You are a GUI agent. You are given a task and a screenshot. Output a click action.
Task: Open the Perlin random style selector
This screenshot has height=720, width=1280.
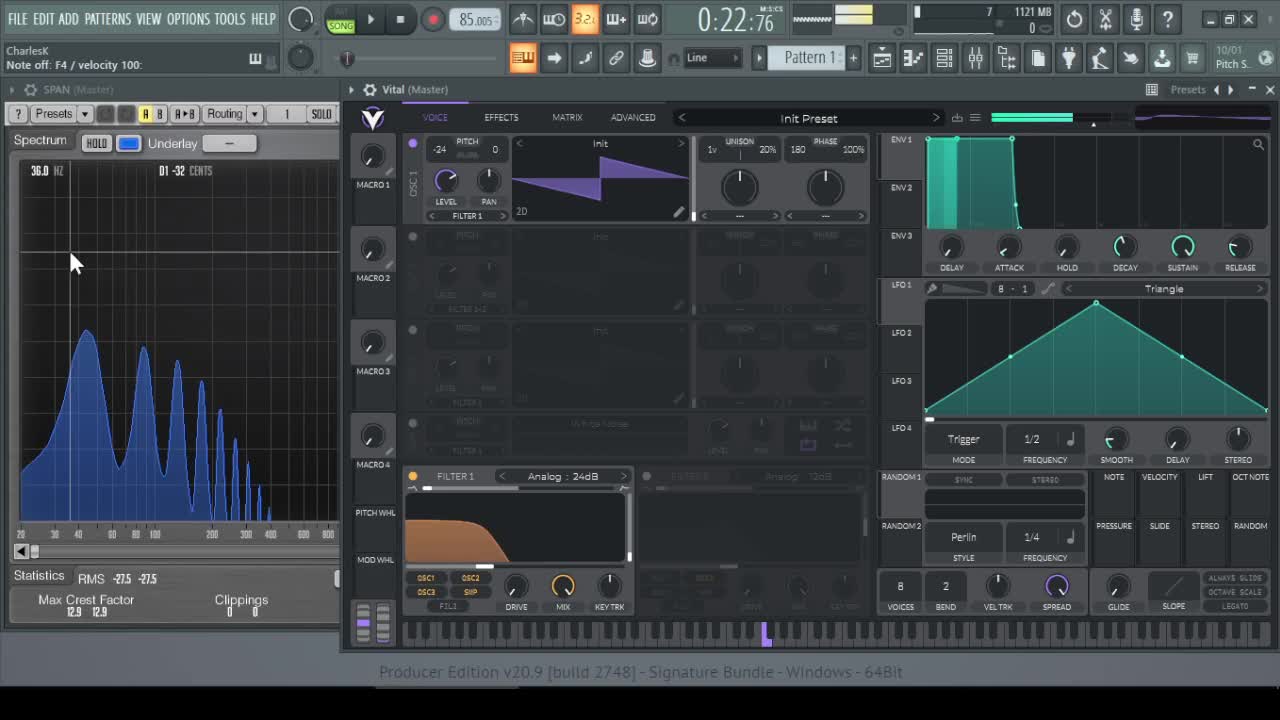[x=964, y=537]
